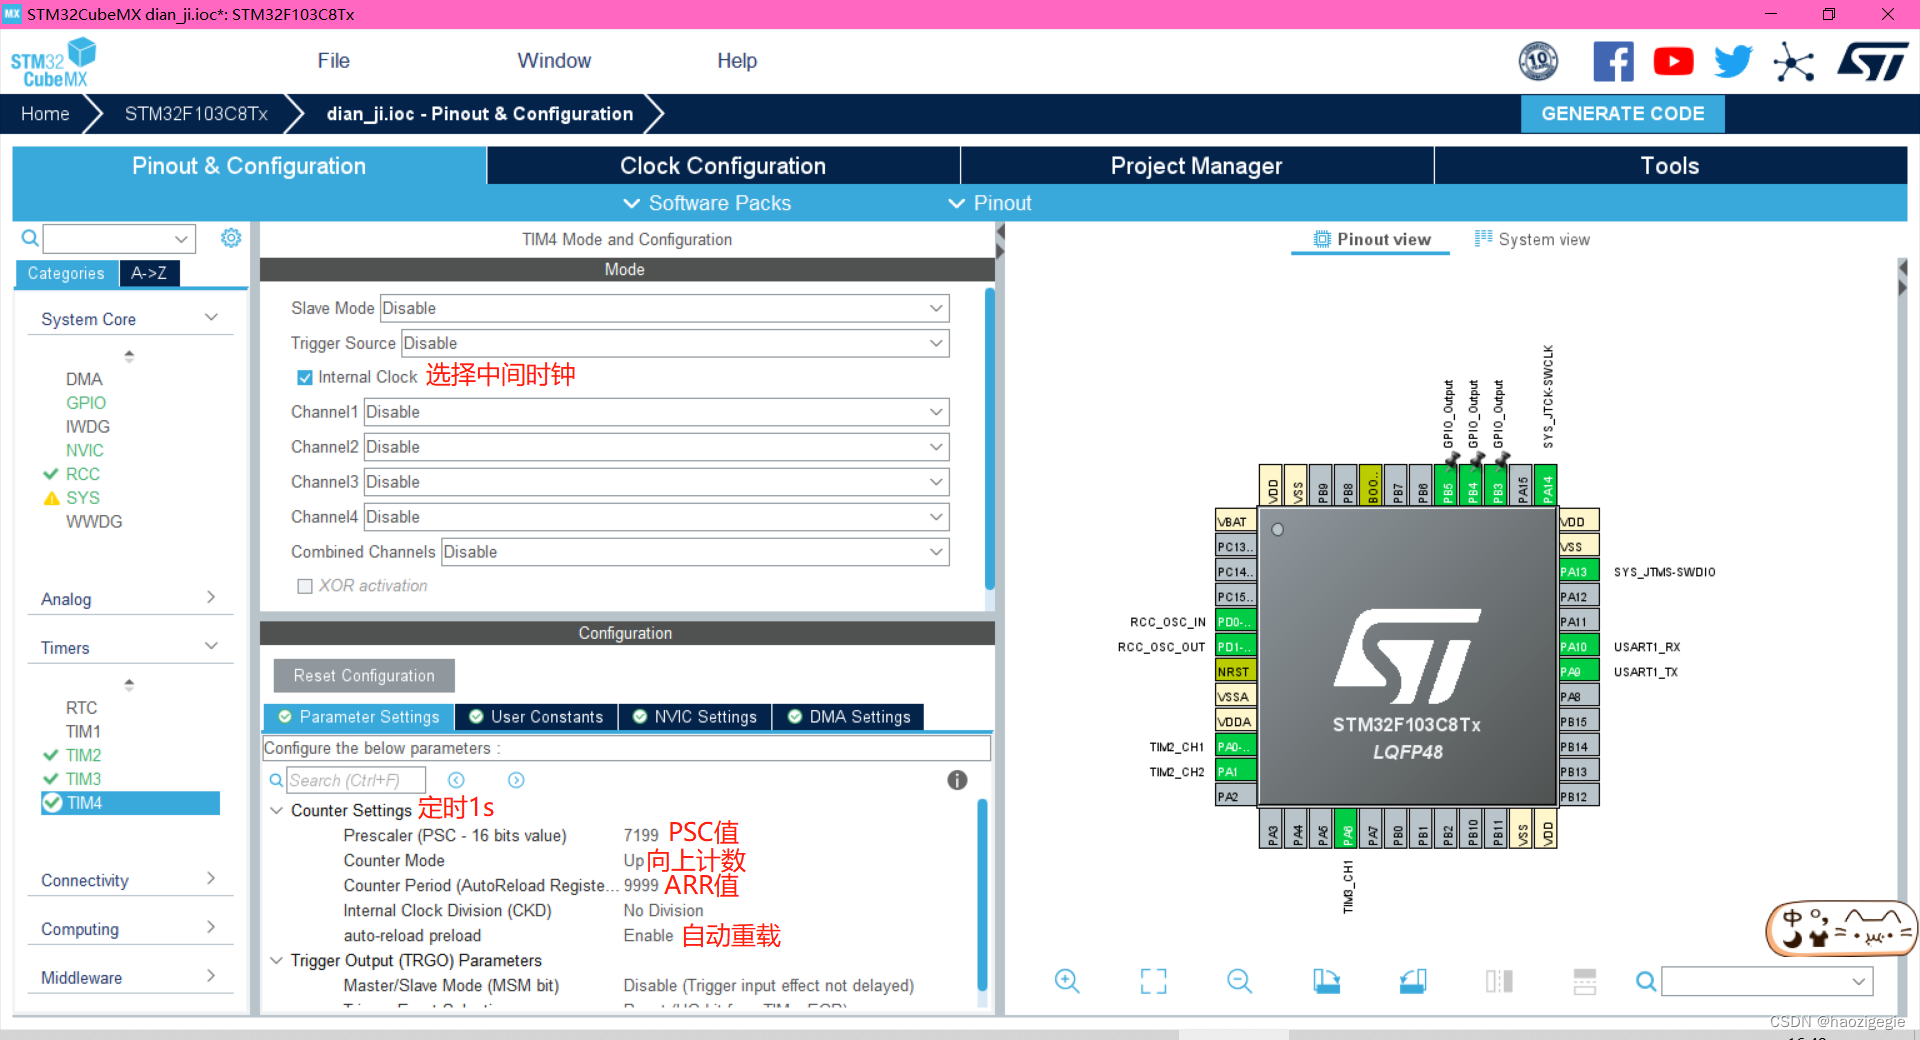Open the Slave Mode dropdown
The width and height of the screenshot is (1920, 1040).
(x=664, y=308)
